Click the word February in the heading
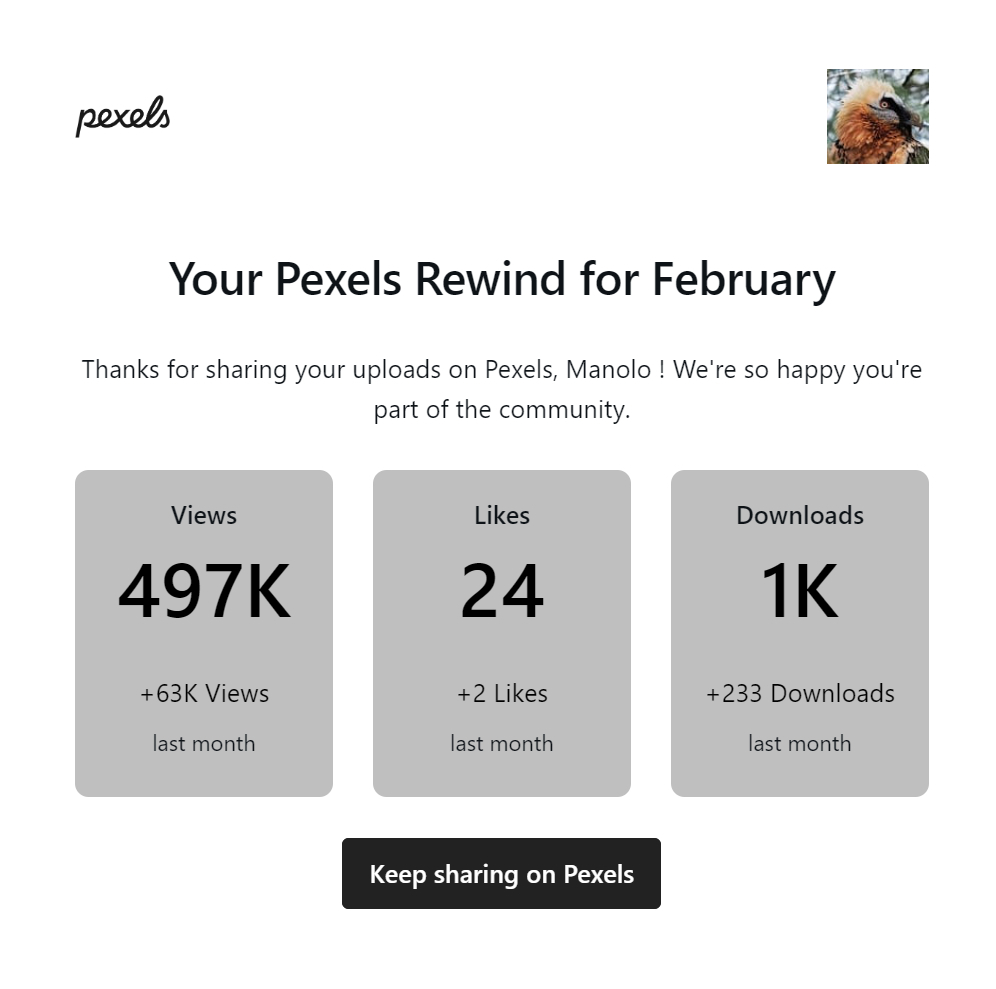The image size is (996, 989). (743, 278)
